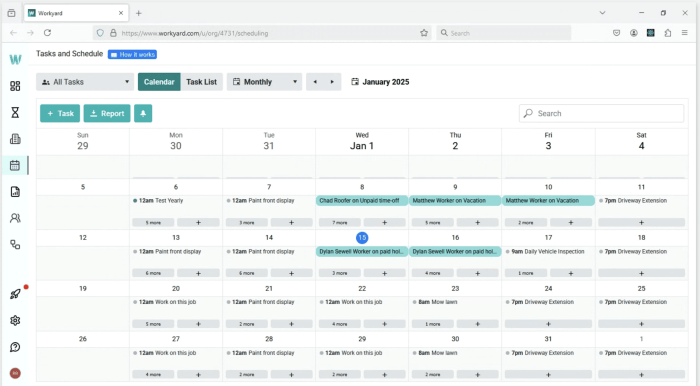Image resolution: width=700 pixels, height=386 pixels.
Task: Open 8am Mow lawn task on Thursday 23
Action: (435, 302)
